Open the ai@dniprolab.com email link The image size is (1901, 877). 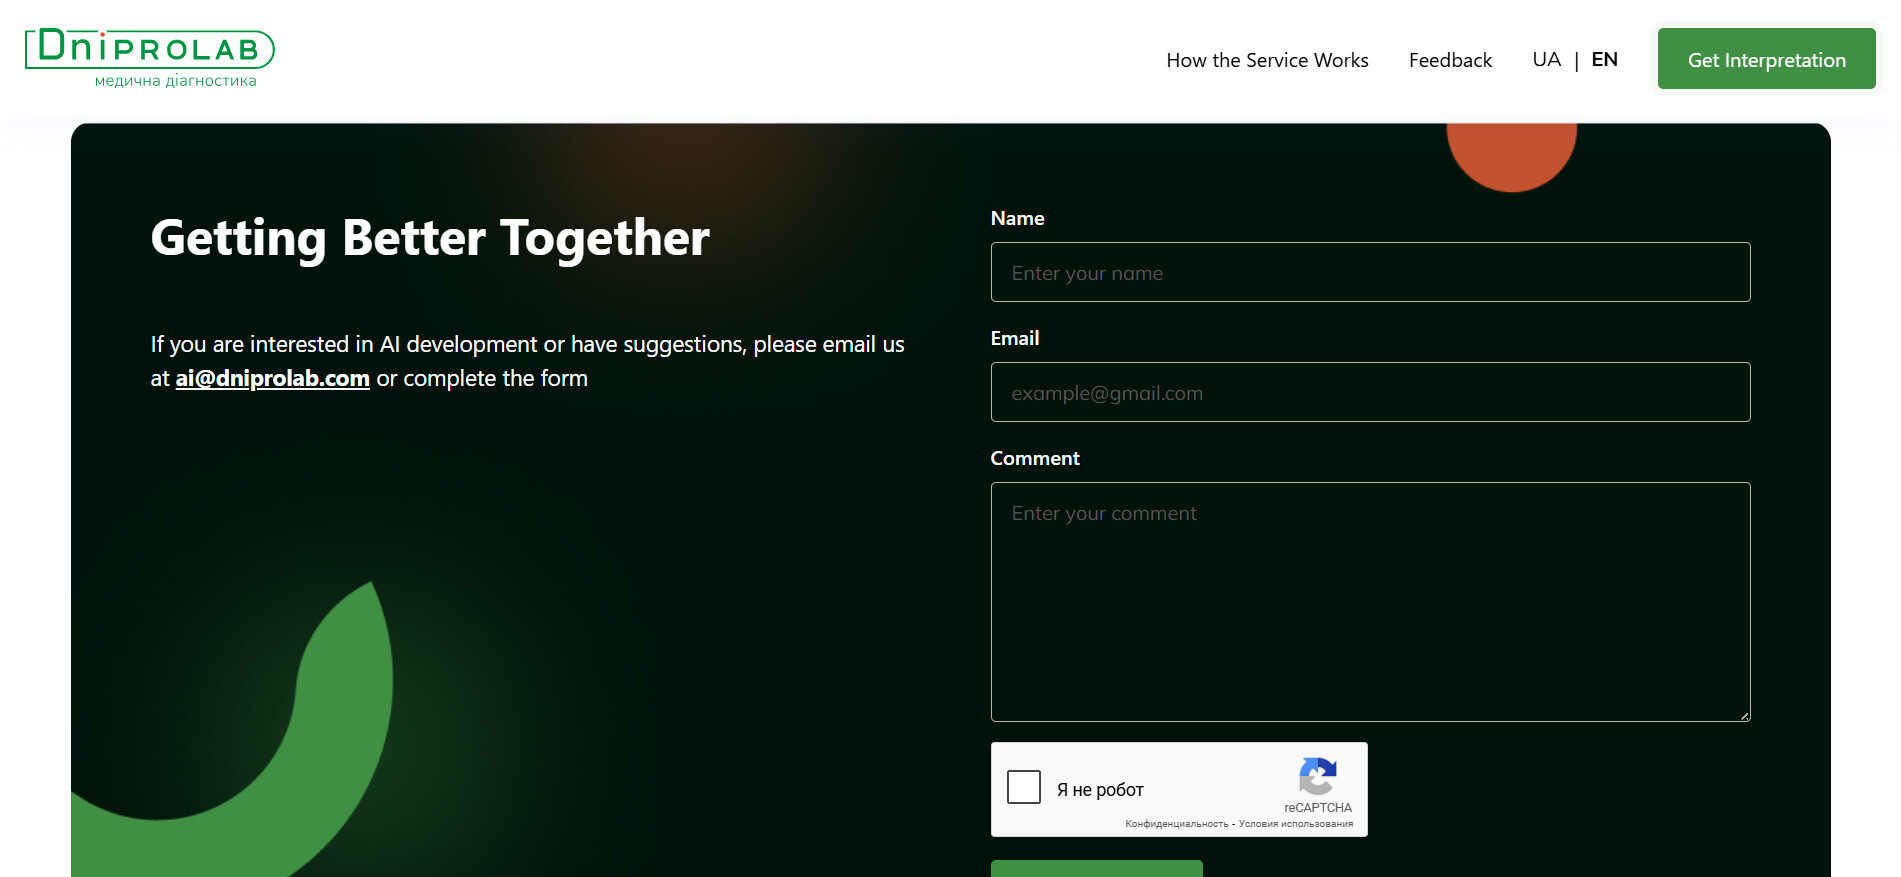pyautogui.click(x=273, y=379)
